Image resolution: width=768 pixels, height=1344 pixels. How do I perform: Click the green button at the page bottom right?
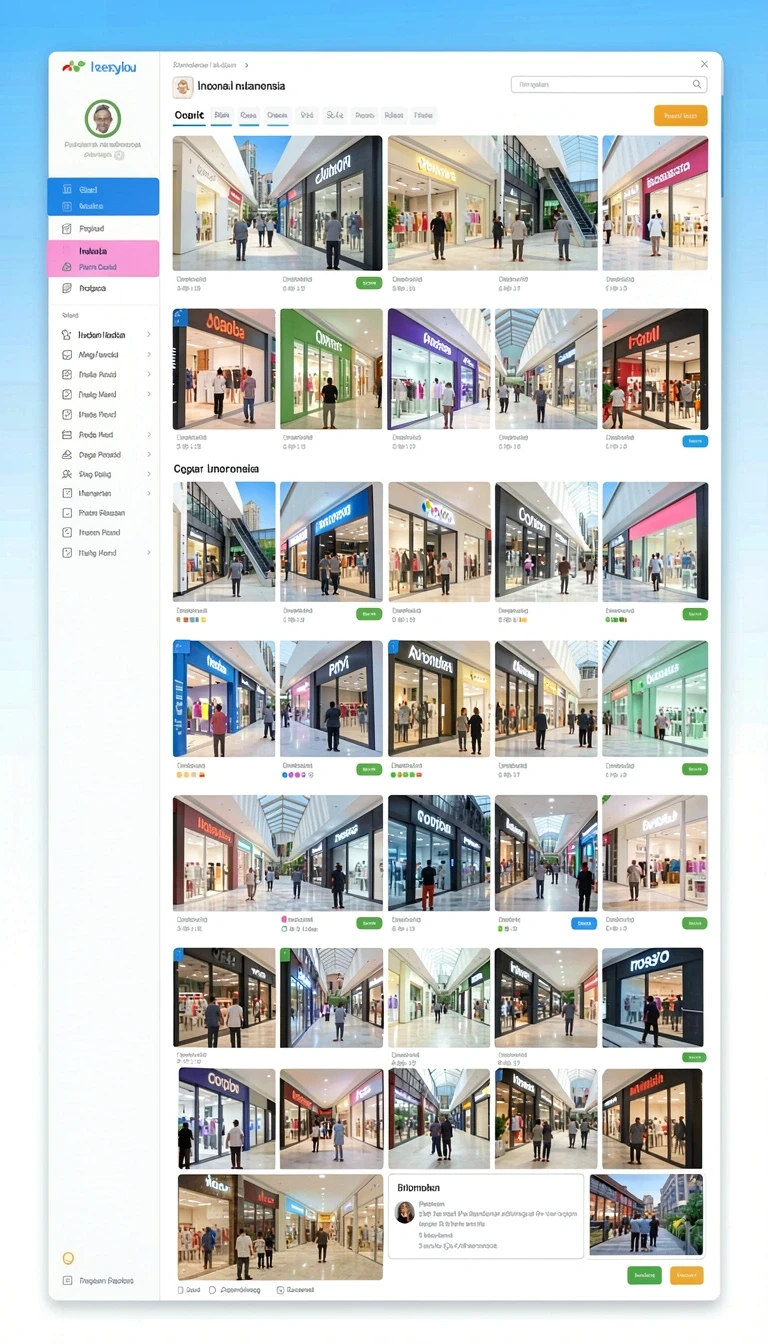644,1275
